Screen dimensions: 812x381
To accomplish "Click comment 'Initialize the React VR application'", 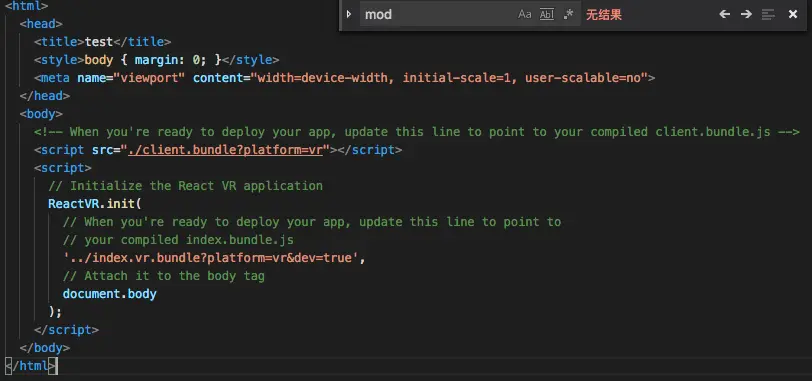I will 185,186.
